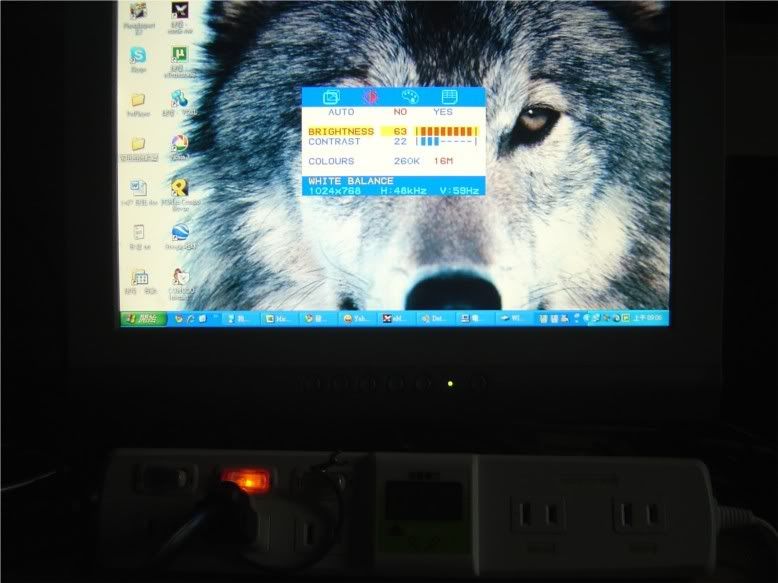
Task: Choose the NO option for AUTO
Action: click(400, 112)
